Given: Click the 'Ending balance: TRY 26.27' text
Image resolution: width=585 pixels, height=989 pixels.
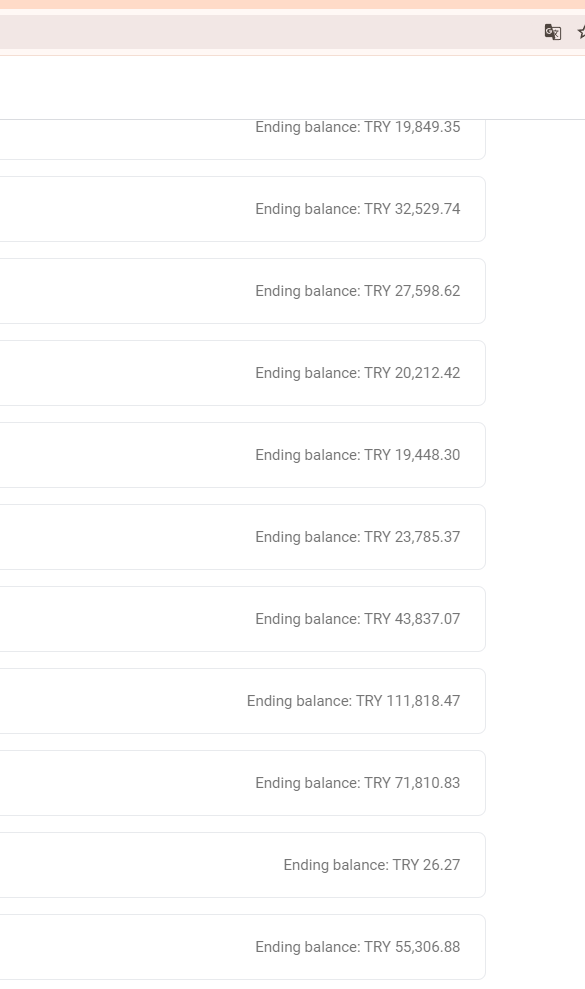Looking at the screenshot, I should [x=372, y=865].
